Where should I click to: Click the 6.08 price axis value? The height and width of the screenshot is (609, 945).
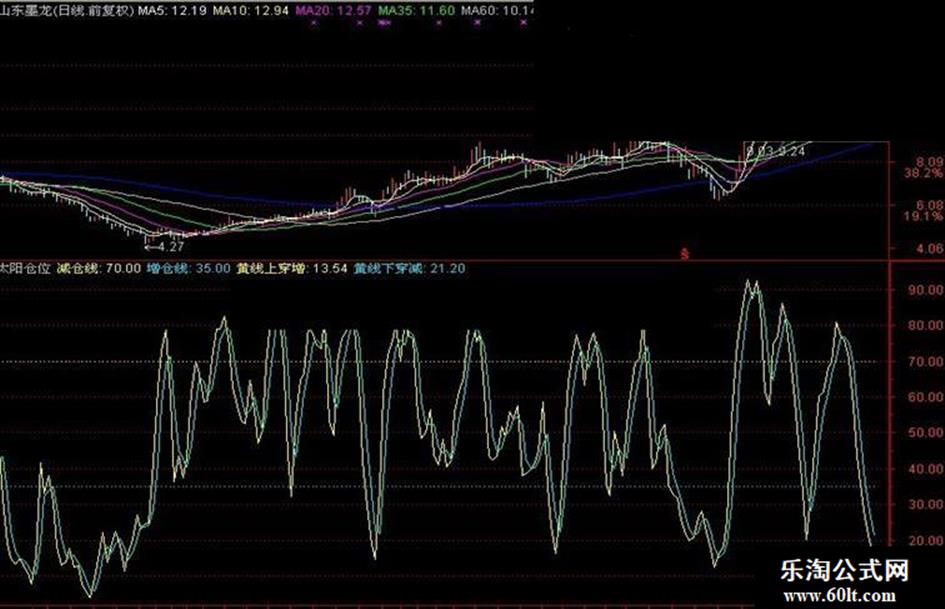(x=929, y=205)
